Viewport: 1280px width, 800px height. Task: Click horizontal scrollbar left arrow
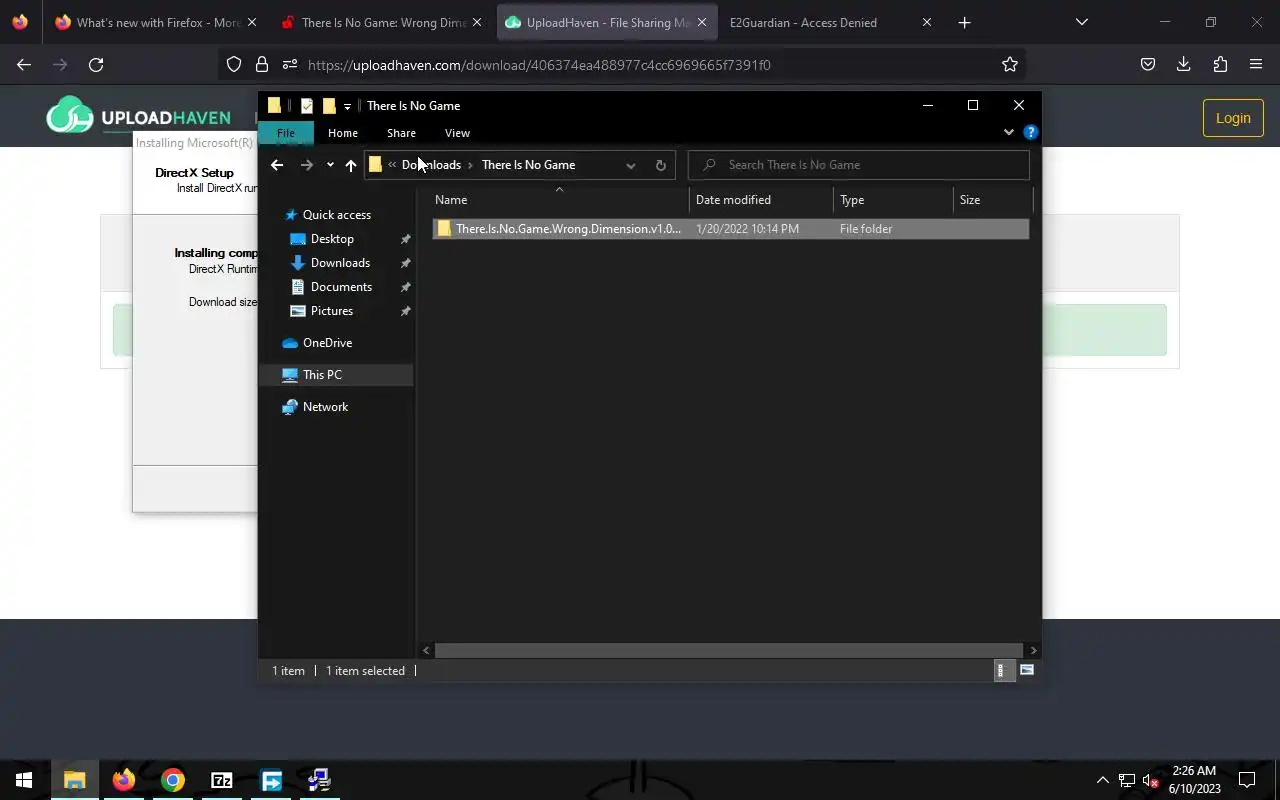tap(426, 650)
